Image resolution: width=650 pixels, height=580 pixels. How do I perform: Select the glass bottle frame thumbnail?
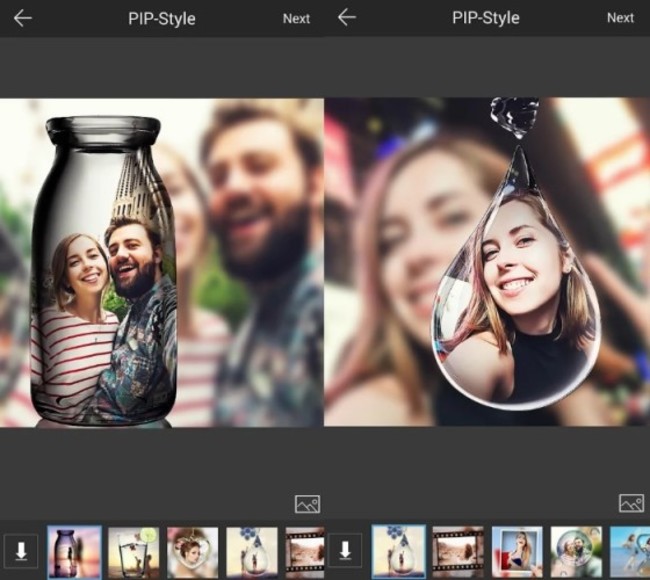[74, 552]
